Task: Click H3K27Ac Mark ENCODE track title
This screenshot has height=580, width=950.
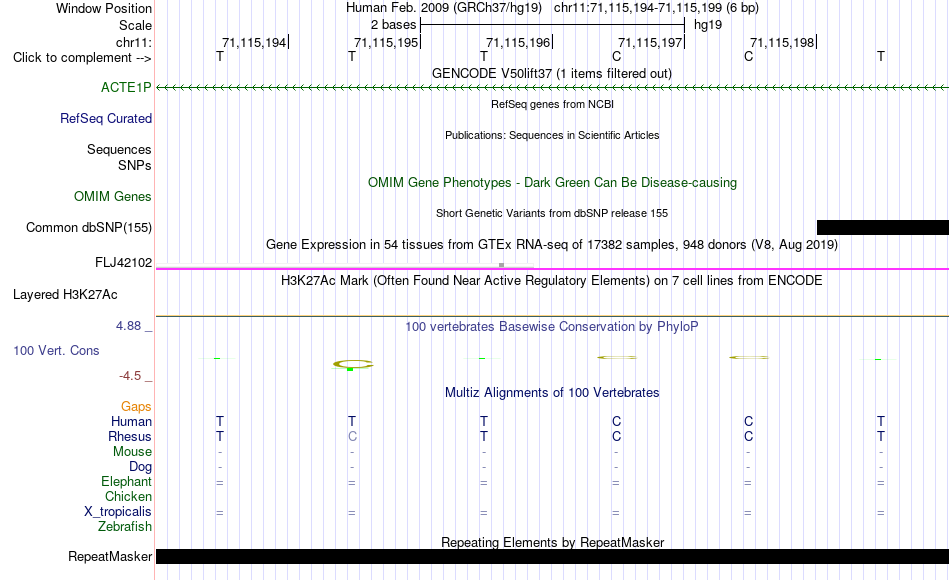Action: tap(552, 281)
